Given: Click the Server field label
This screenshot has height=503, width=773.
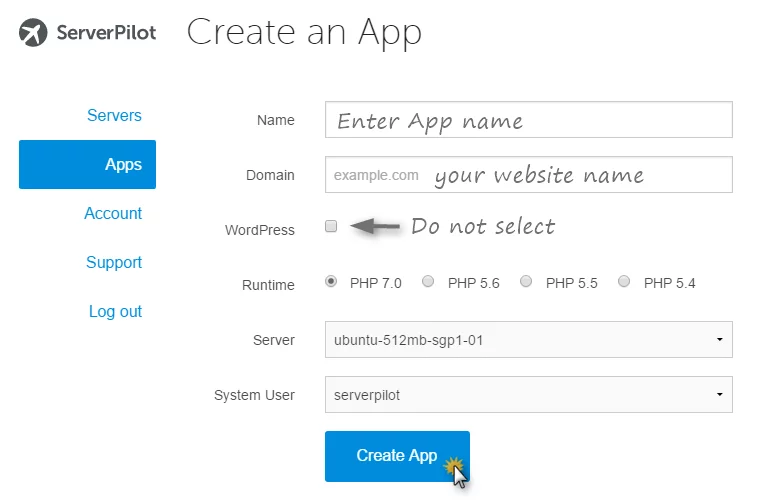Looking at the screenshot, I should (x=274, y=340).
